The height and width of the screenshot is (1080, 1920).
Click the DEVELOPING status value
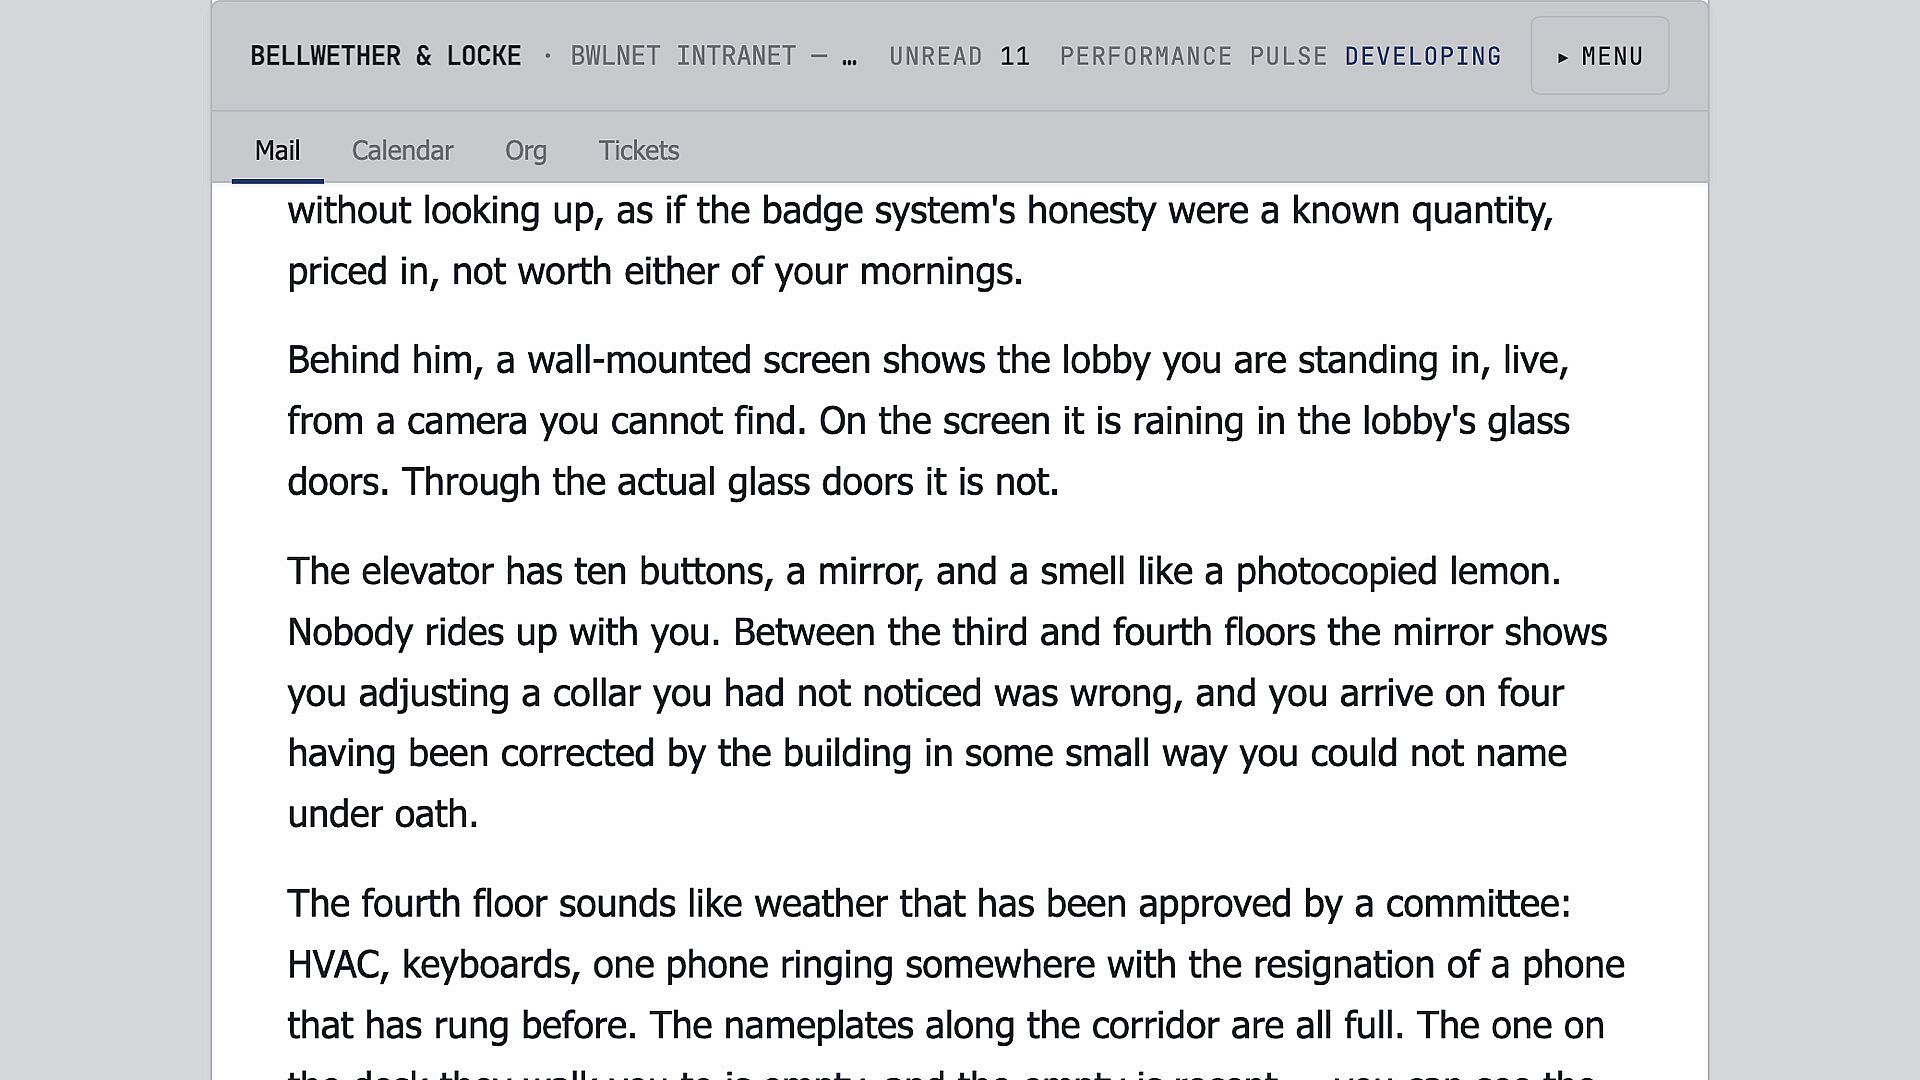(1423, 56)
